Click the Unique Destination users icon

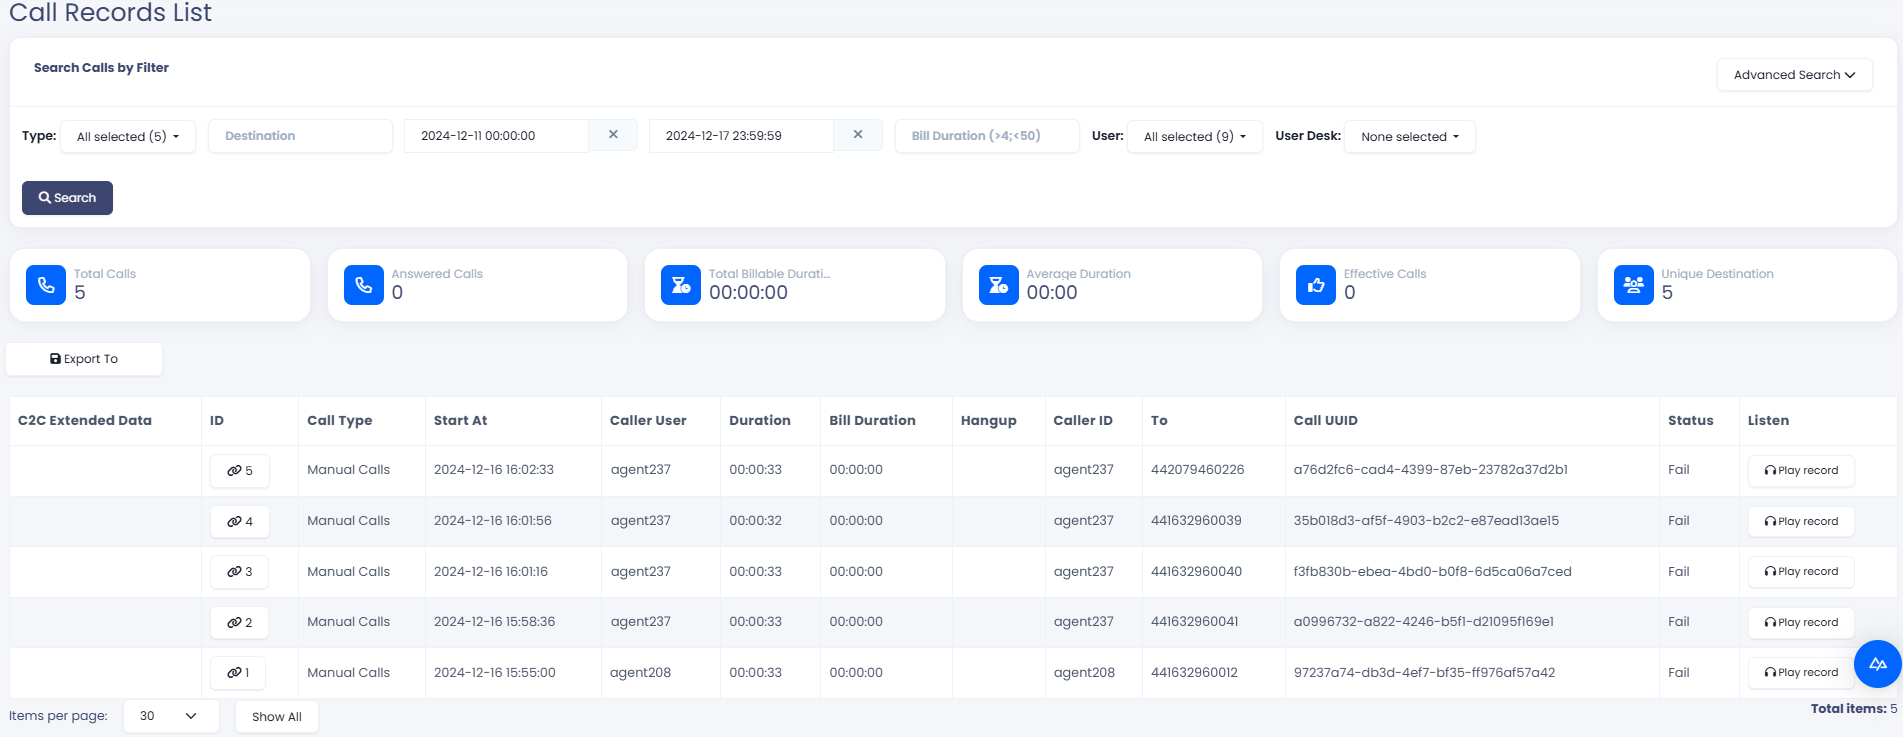tap(1634, 285)
